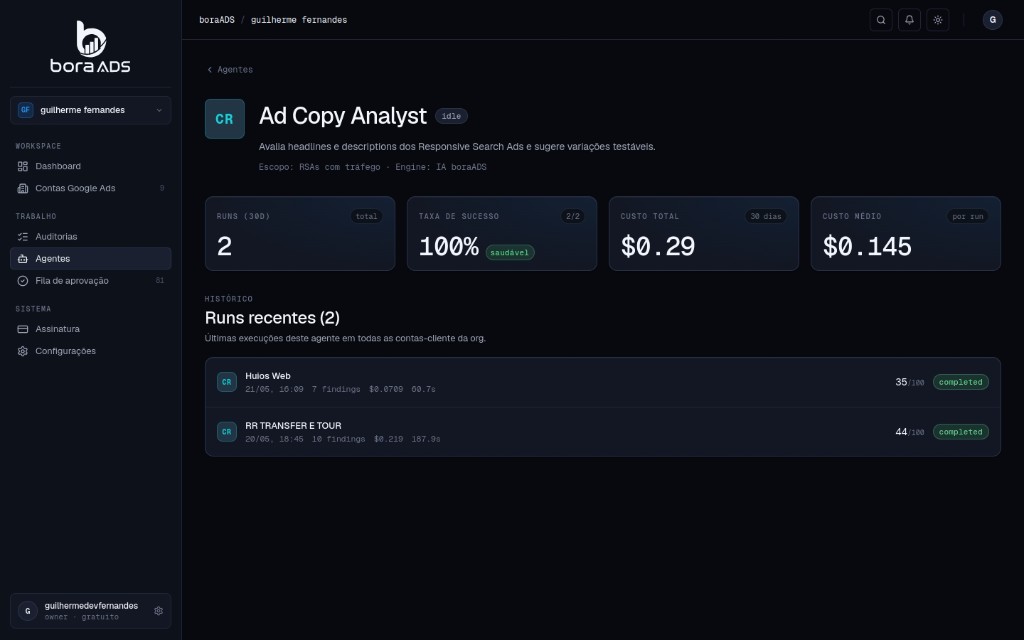Click the Fila de aprovação check icon

pos(23,281)
